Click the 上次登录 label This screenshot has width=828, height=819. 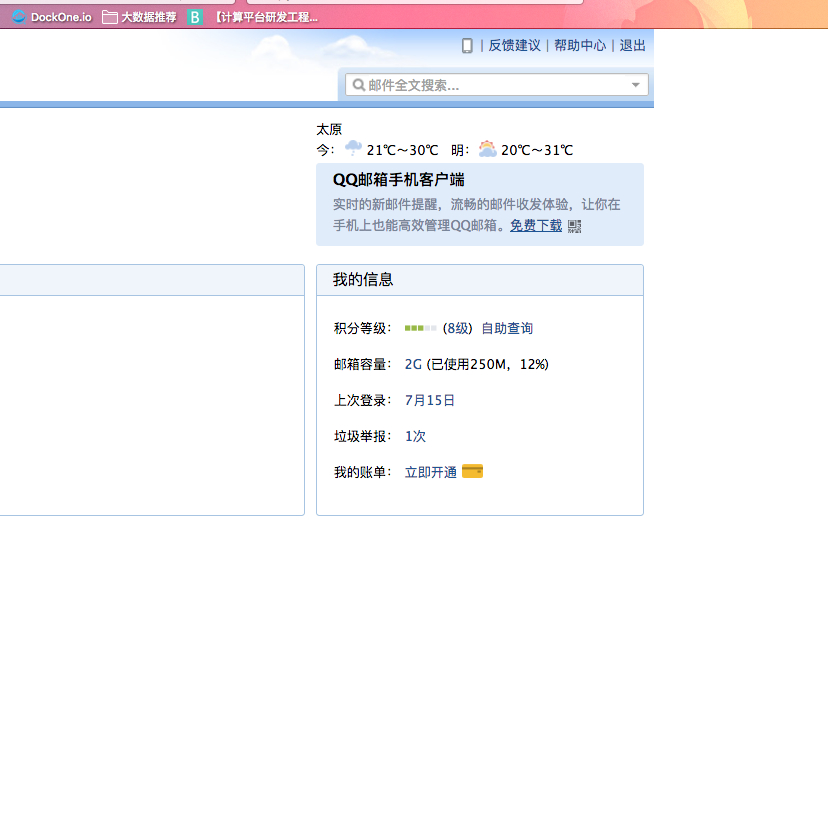[x=362, y=400]
